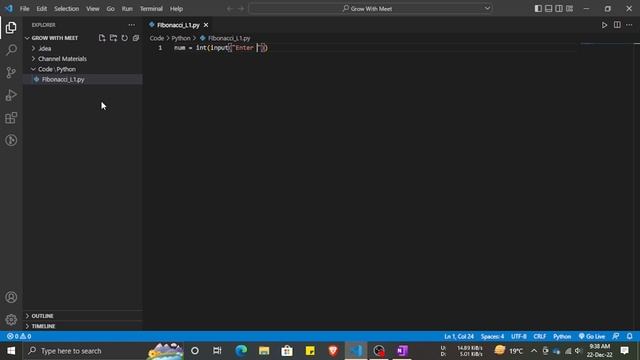The image size is (640, 360).
Task: Close the Fibonacci_L1.py editor tab
Action: click(206, 25)
